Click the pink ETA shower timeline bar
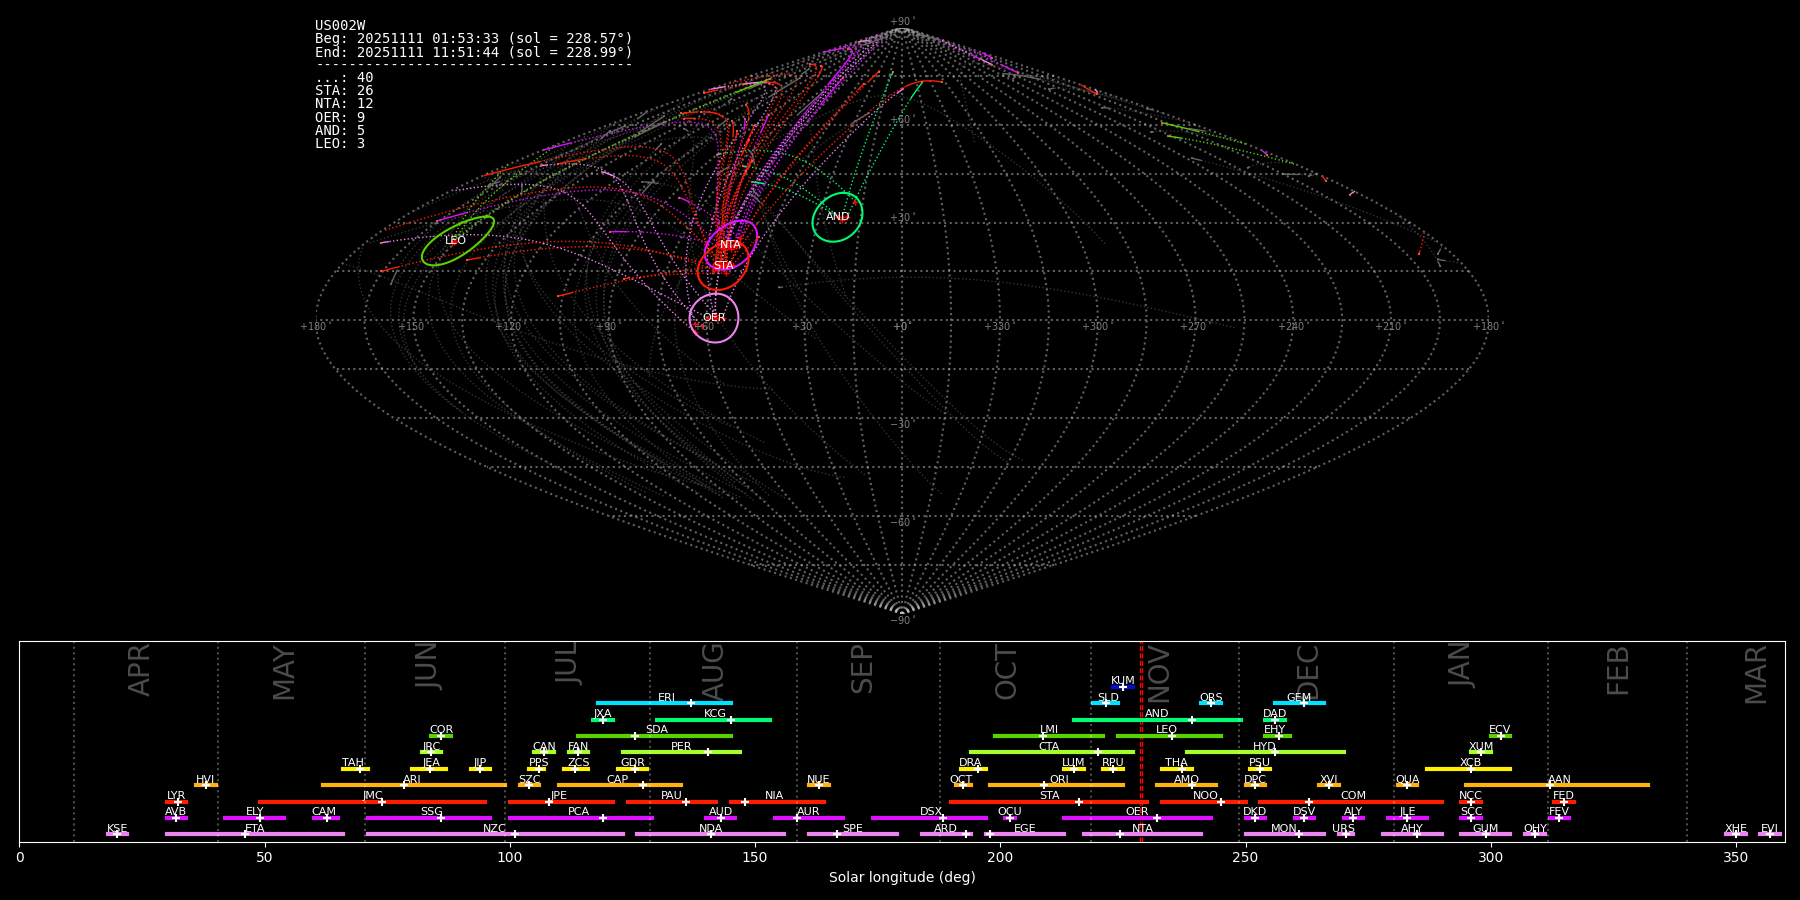This screenshot has width=1800, height=900. coord(255,834)
